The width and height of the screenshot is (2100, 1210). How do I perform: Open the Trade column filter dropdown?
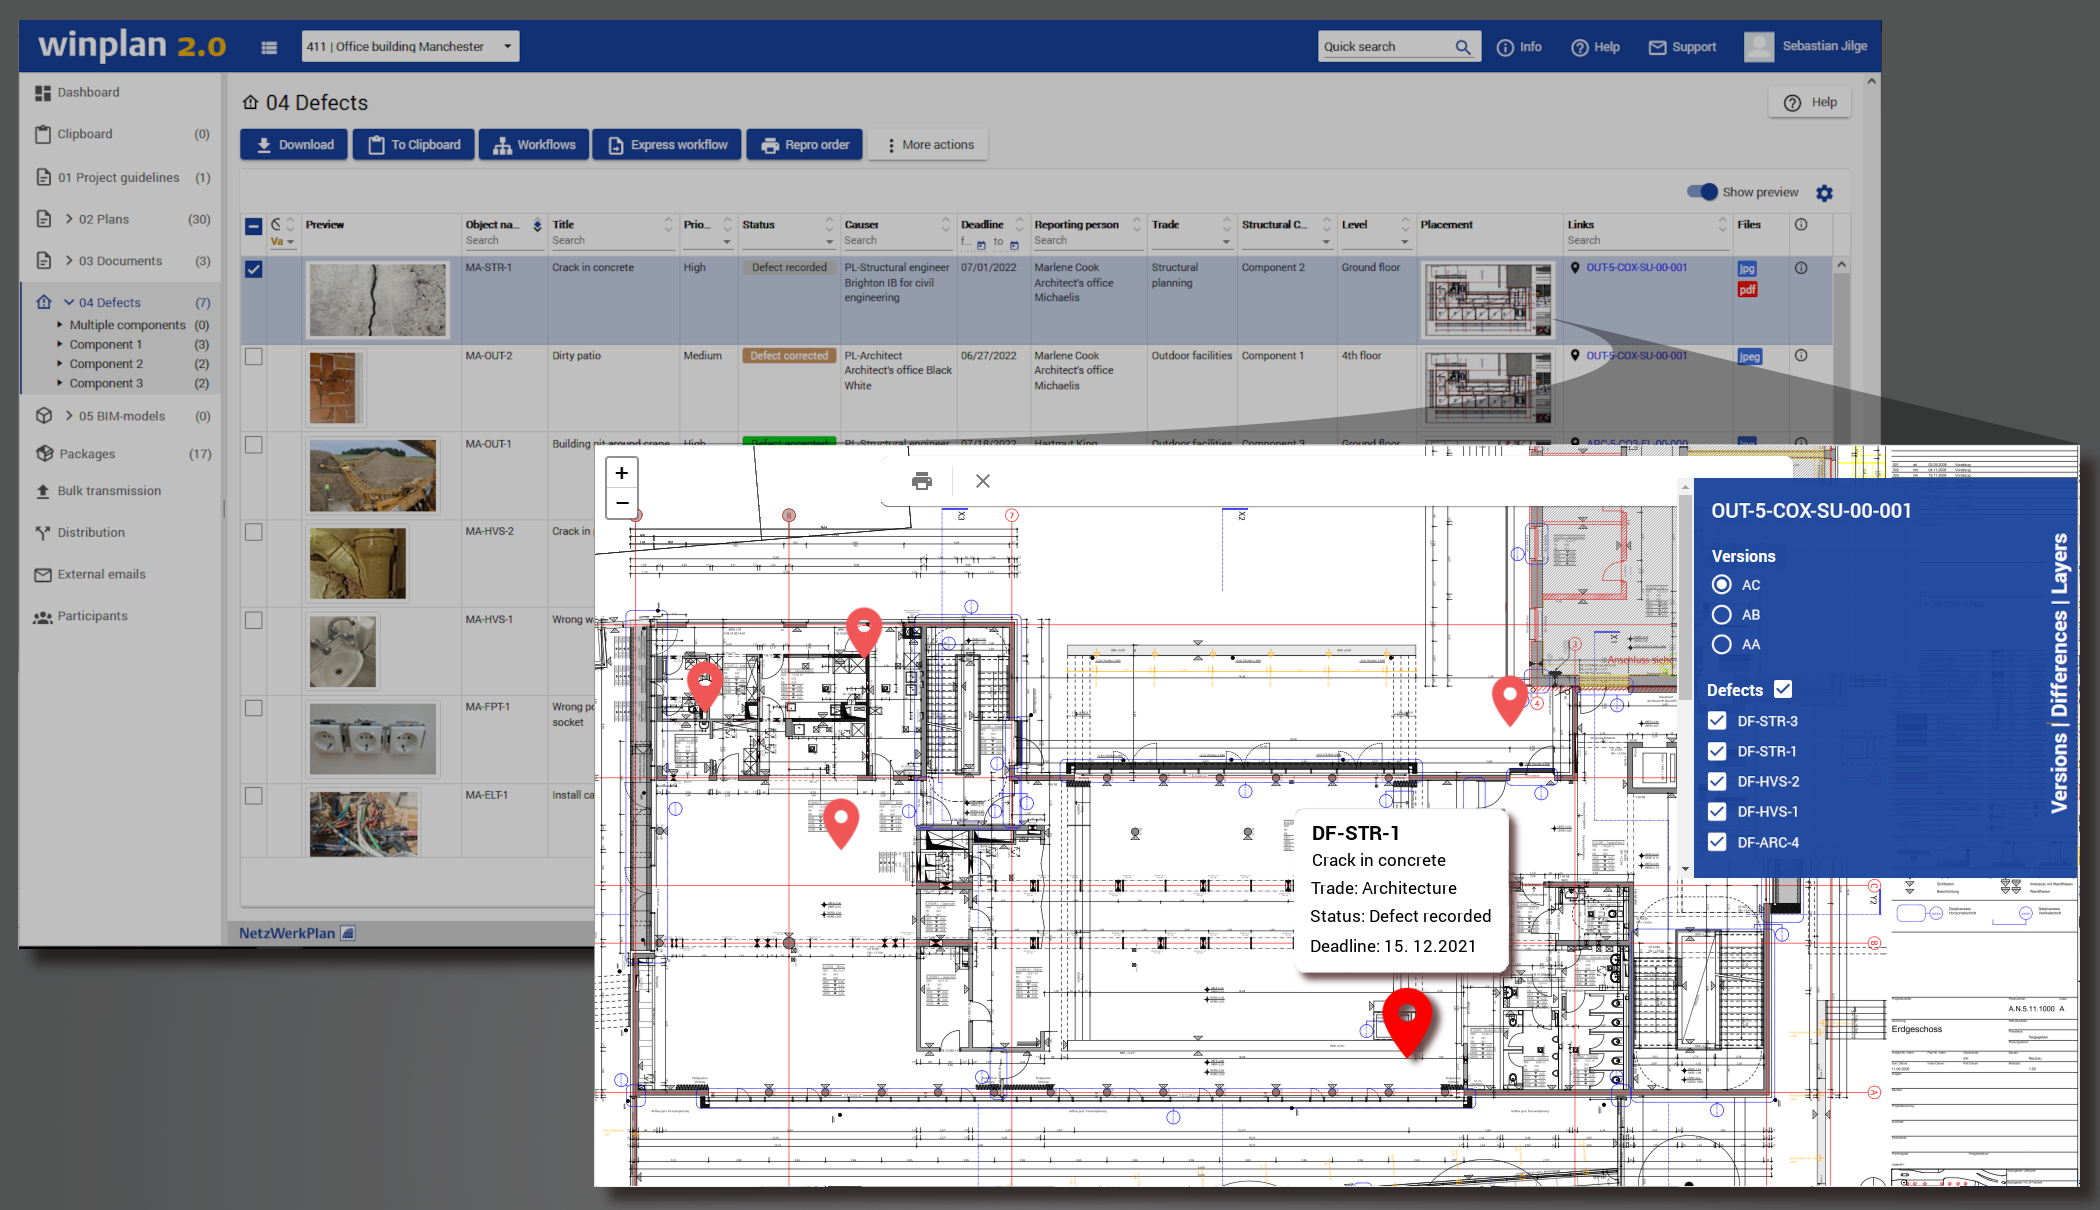(1226, 241)
